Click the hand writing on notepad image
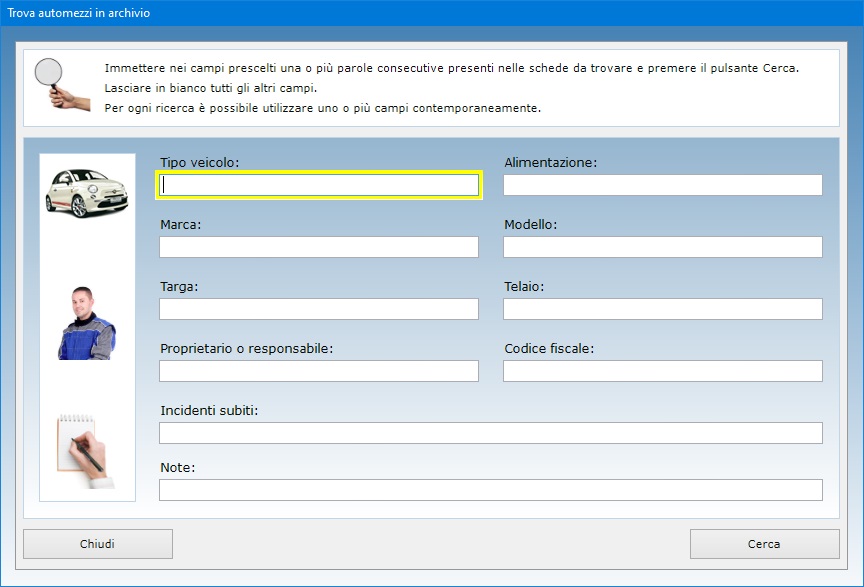The image size is (864, 587). 85,451
